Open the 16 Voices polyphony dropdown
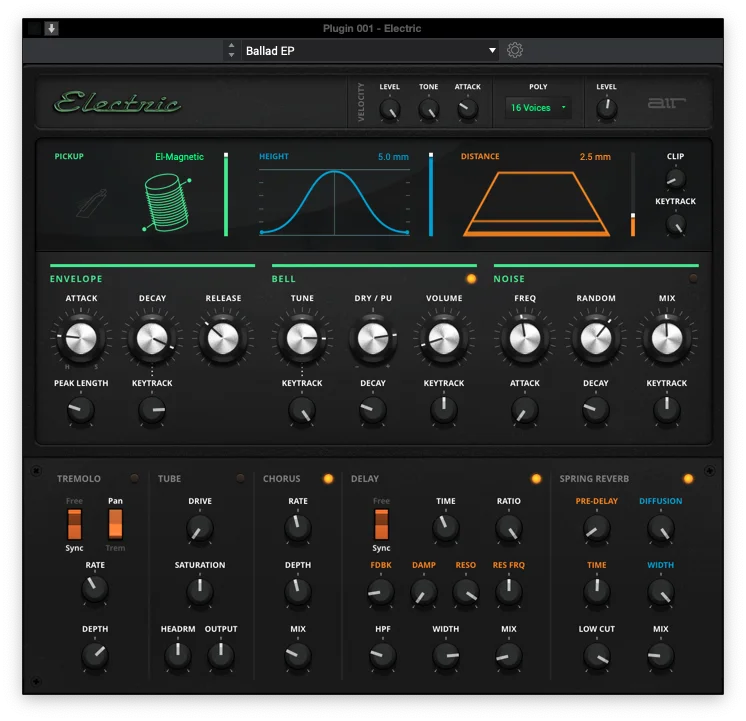This screenshot has height=721, width=746. [x=538, y=108]
